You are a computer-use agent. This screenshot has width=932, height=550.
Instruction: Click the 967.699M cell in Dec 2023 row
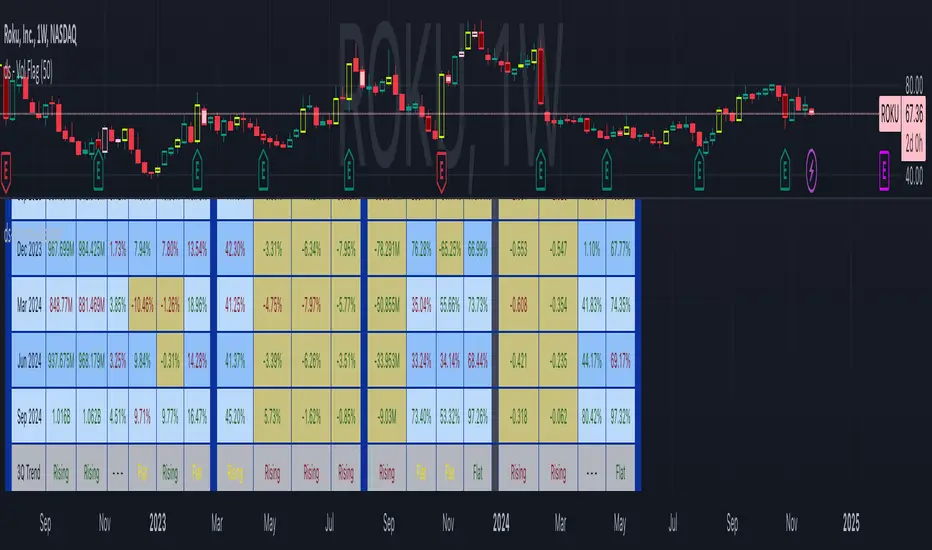click(61, 249)
